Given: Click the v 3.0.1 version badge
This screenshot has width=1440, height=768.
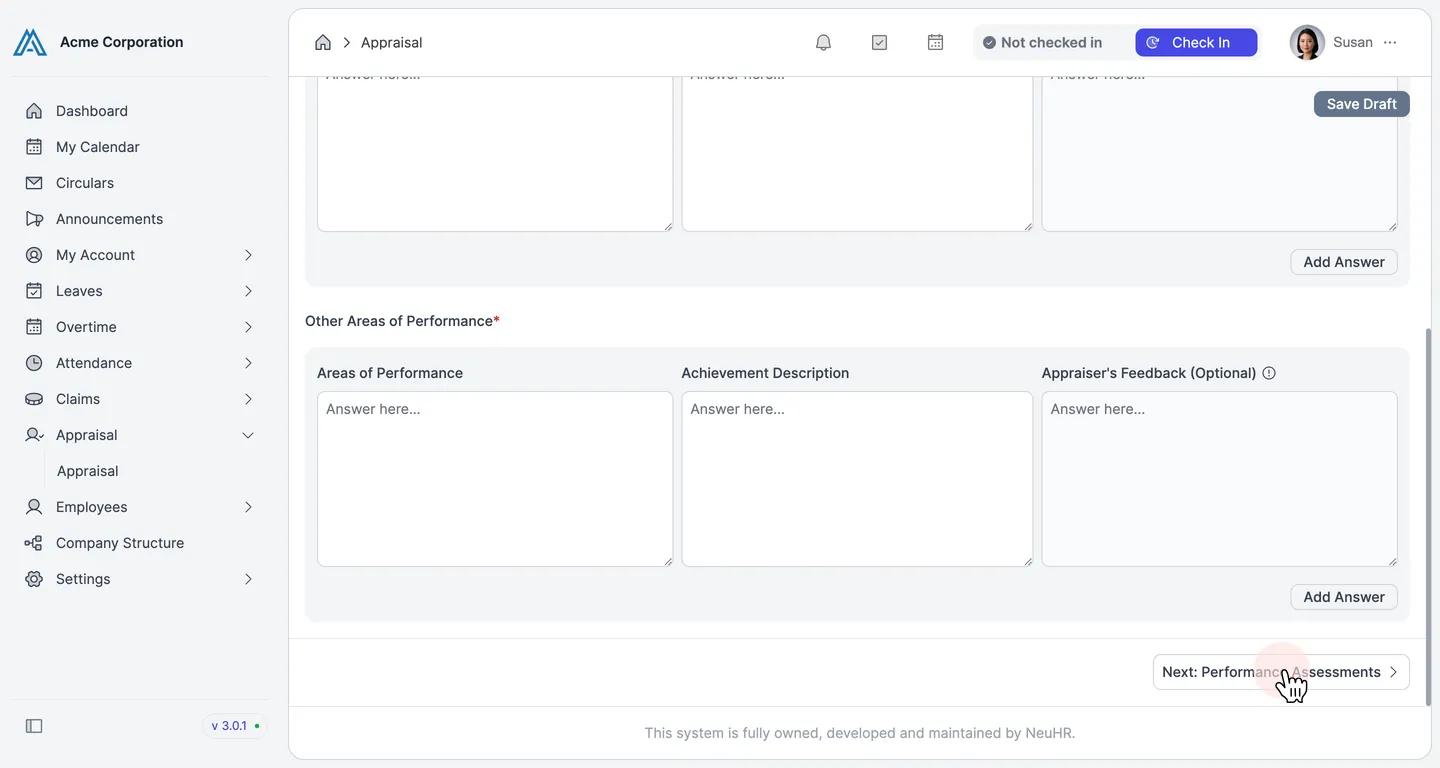Looking at the screenshot, I should click(235, 726).
